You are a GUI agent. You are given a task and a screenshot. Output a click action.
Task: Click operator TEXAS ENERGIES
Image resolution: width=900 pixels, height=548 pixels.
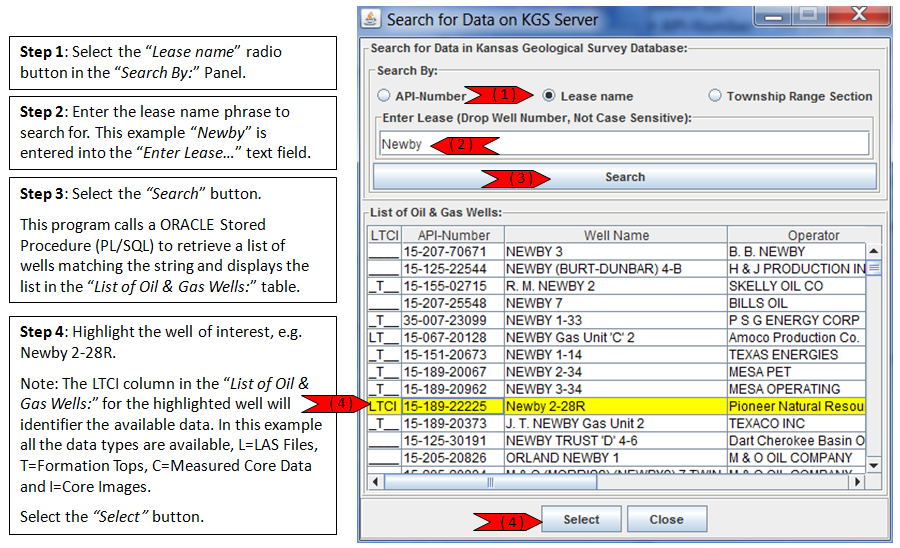[x=797, y=355]
